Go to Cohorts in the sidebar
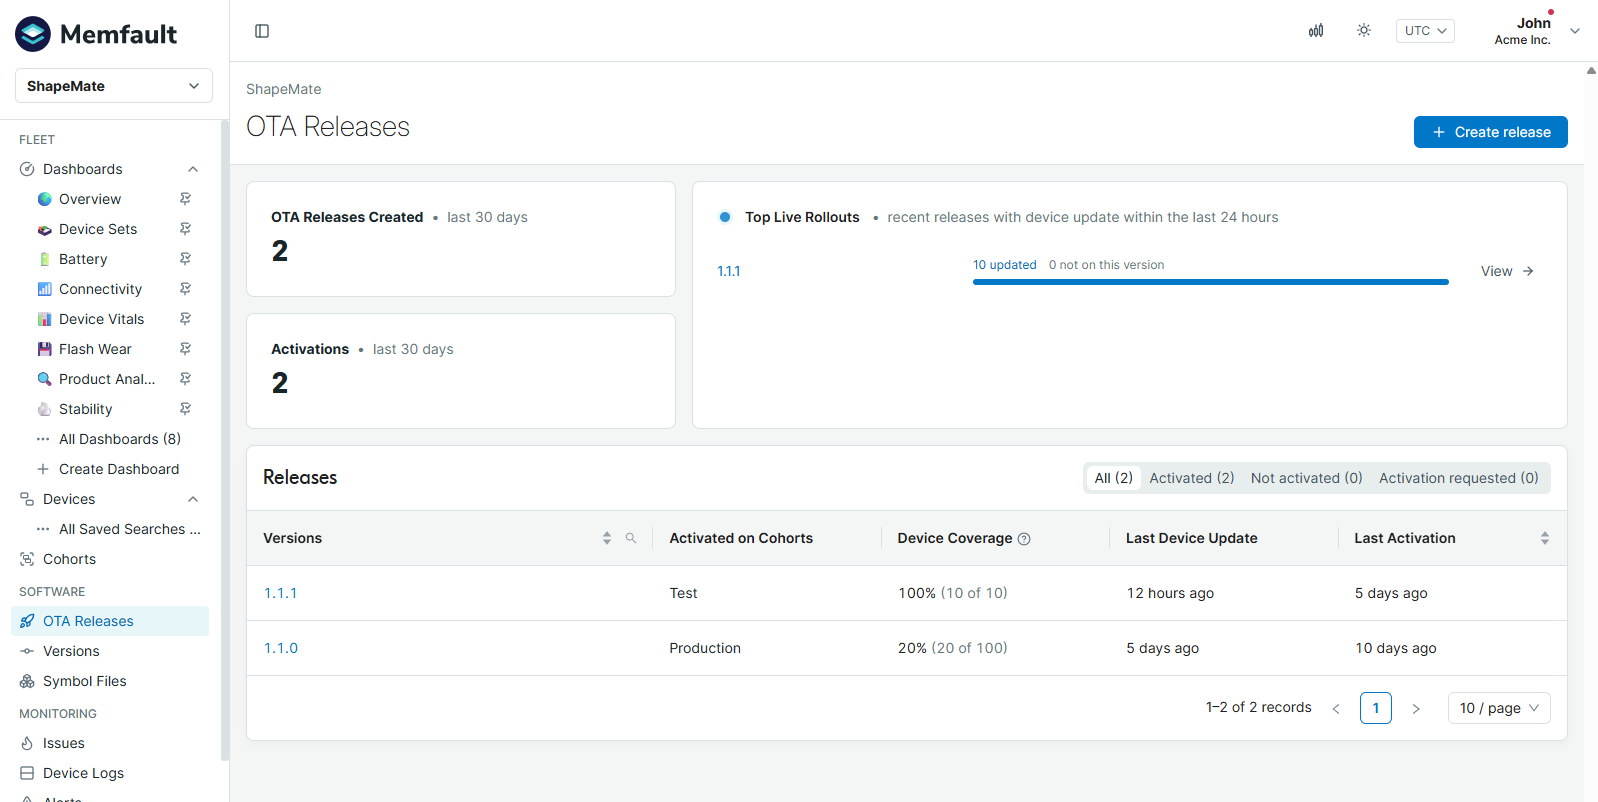This screenshot has height=802, width=1598. pyautogui.click(x=69, y=559)
